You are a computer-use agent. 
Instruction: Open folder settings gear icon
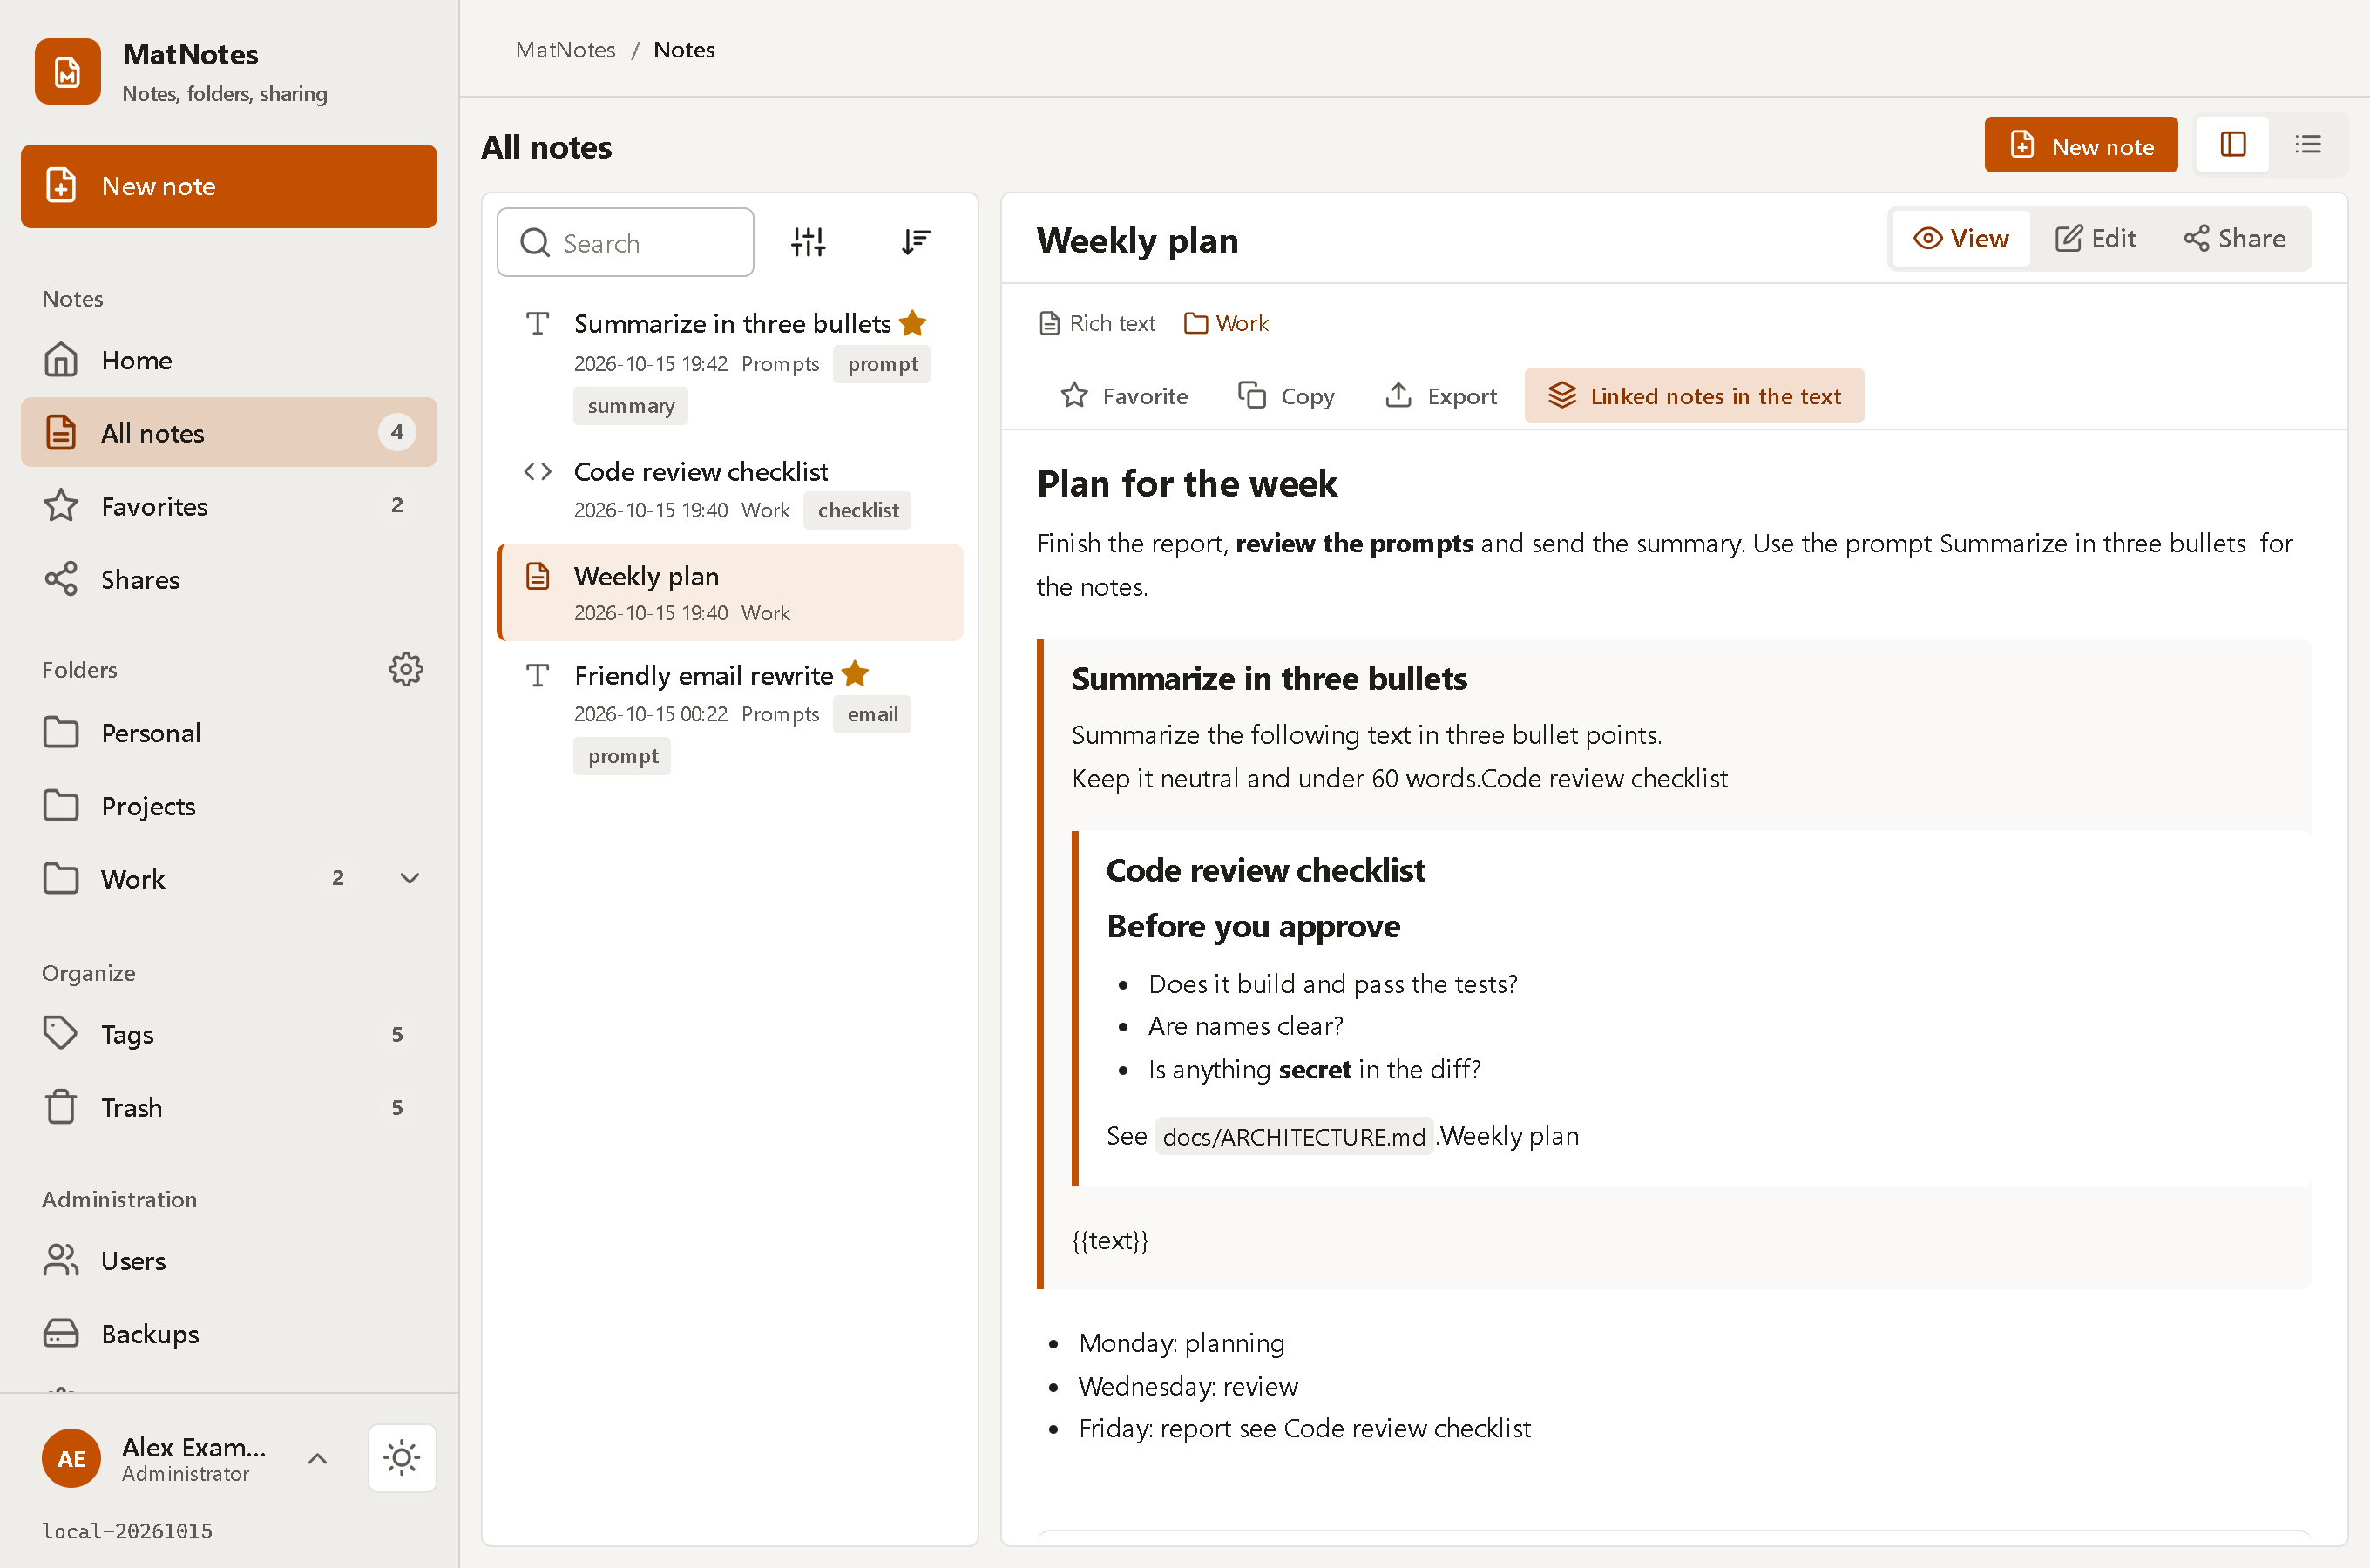pyautogui.click(x=405, y=669)
